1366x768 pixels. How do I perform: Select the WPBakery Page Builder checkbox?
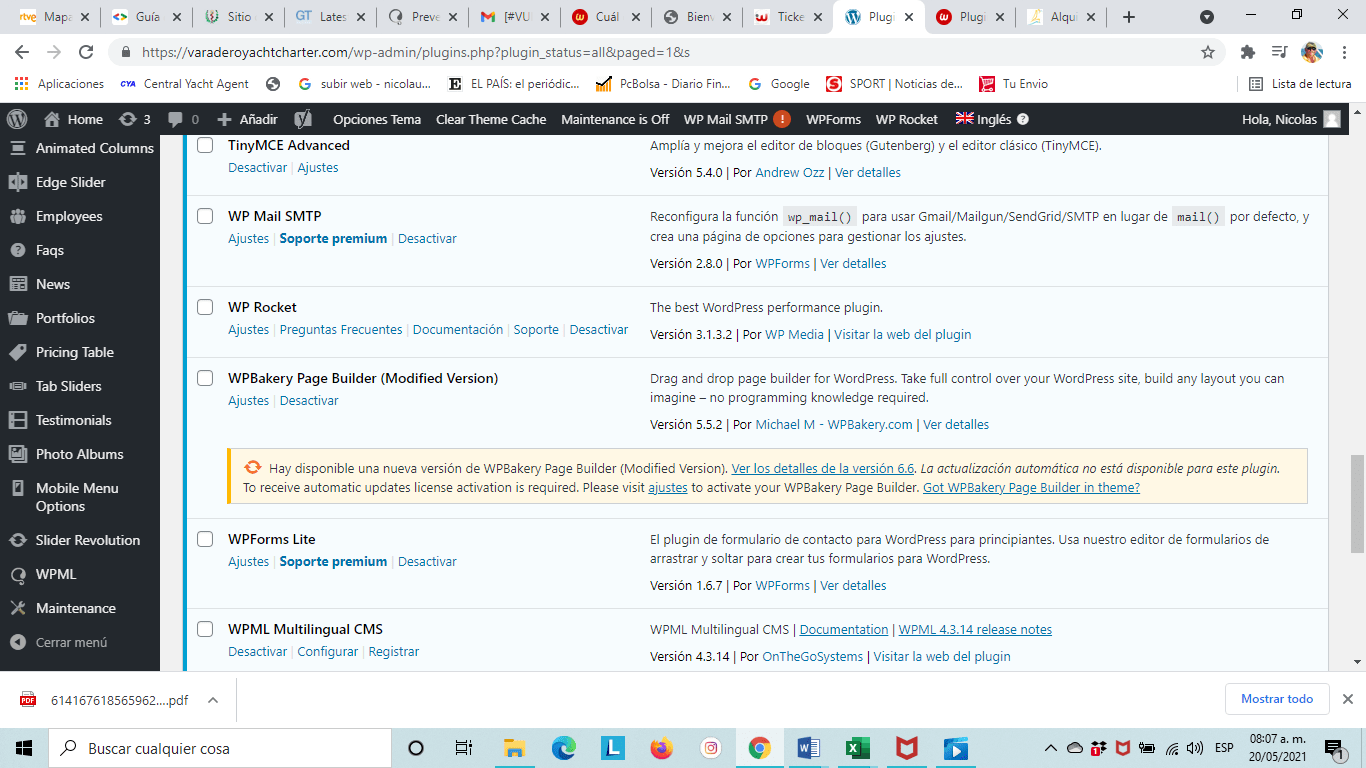click(205, 378)
